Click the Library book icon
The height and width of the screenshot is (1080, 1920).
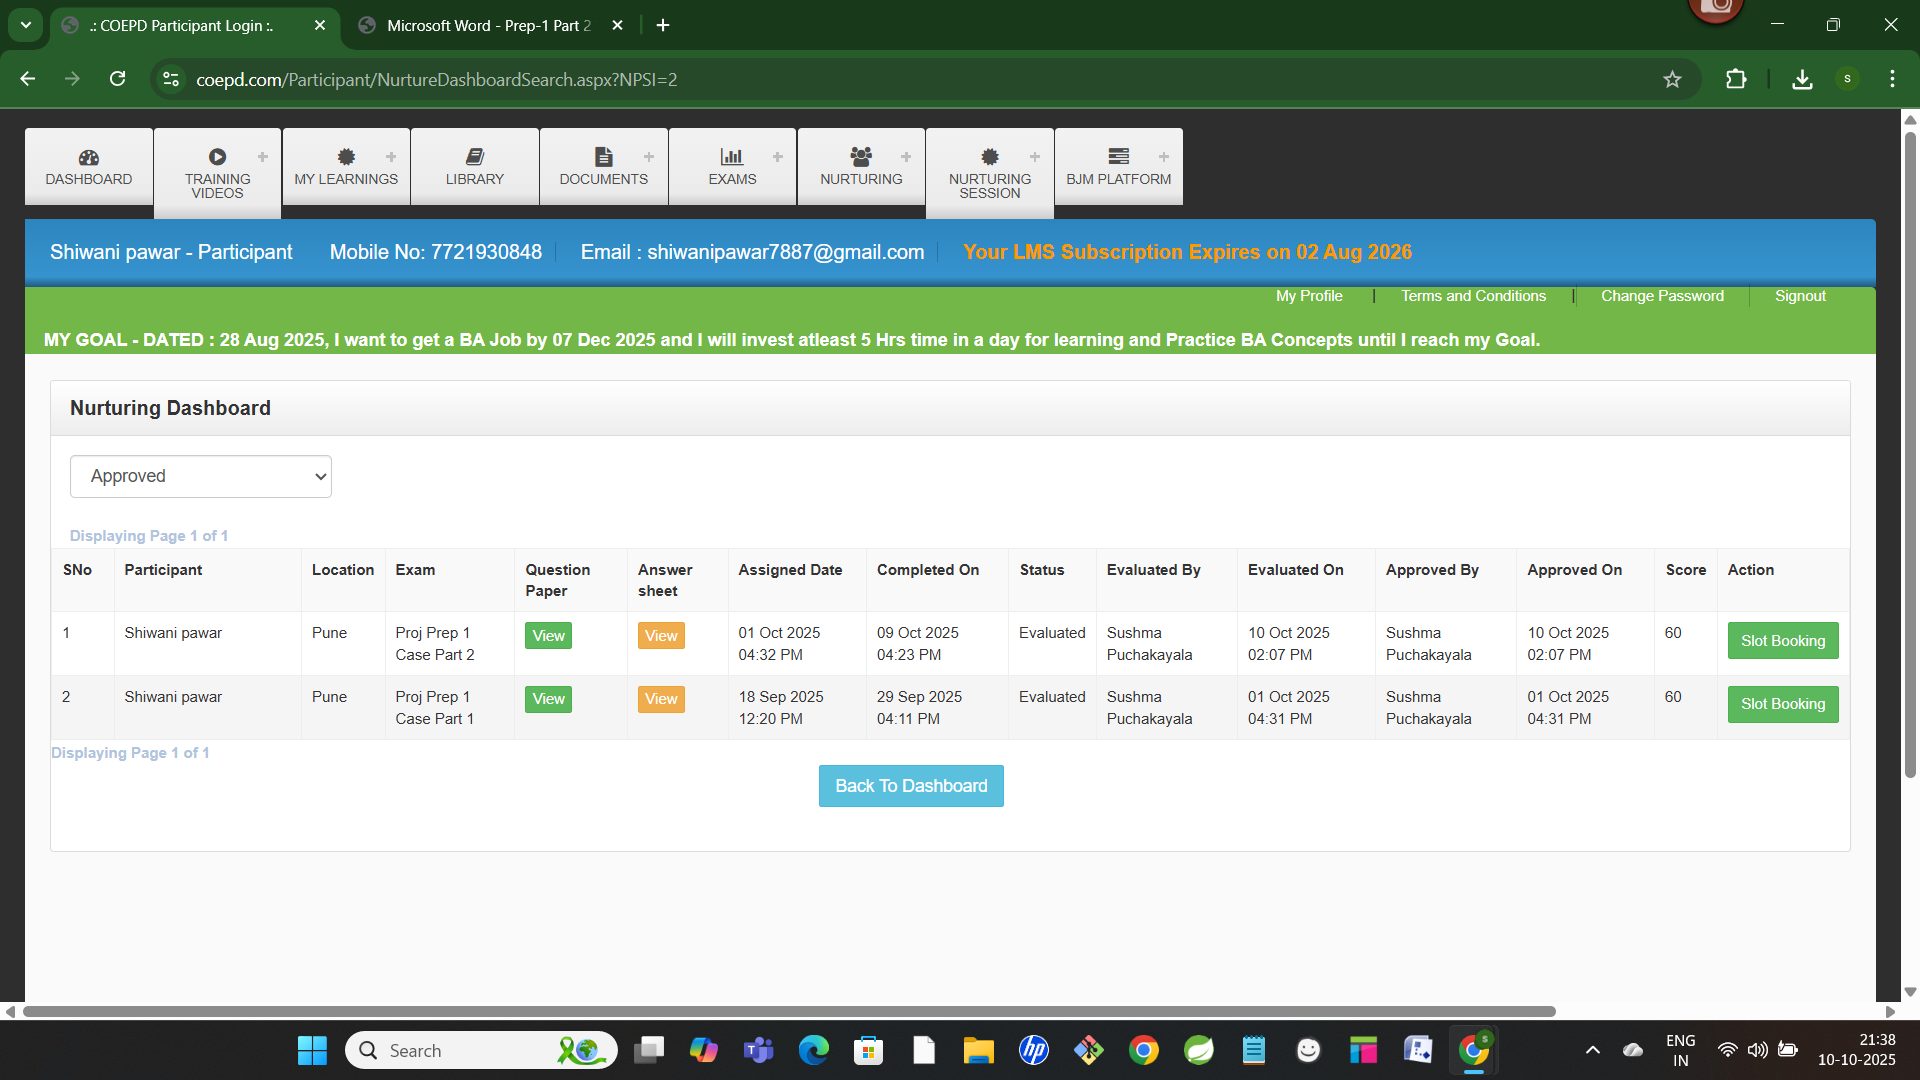point(475,157)
